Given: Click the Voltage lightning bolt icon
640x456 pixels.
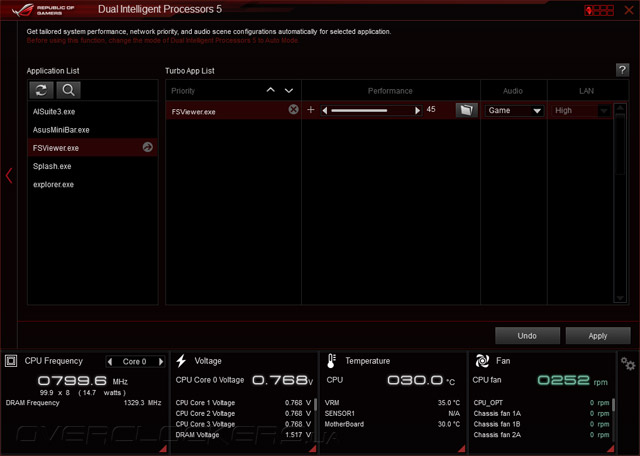Looking at the screenshot, I should (181, 361).
